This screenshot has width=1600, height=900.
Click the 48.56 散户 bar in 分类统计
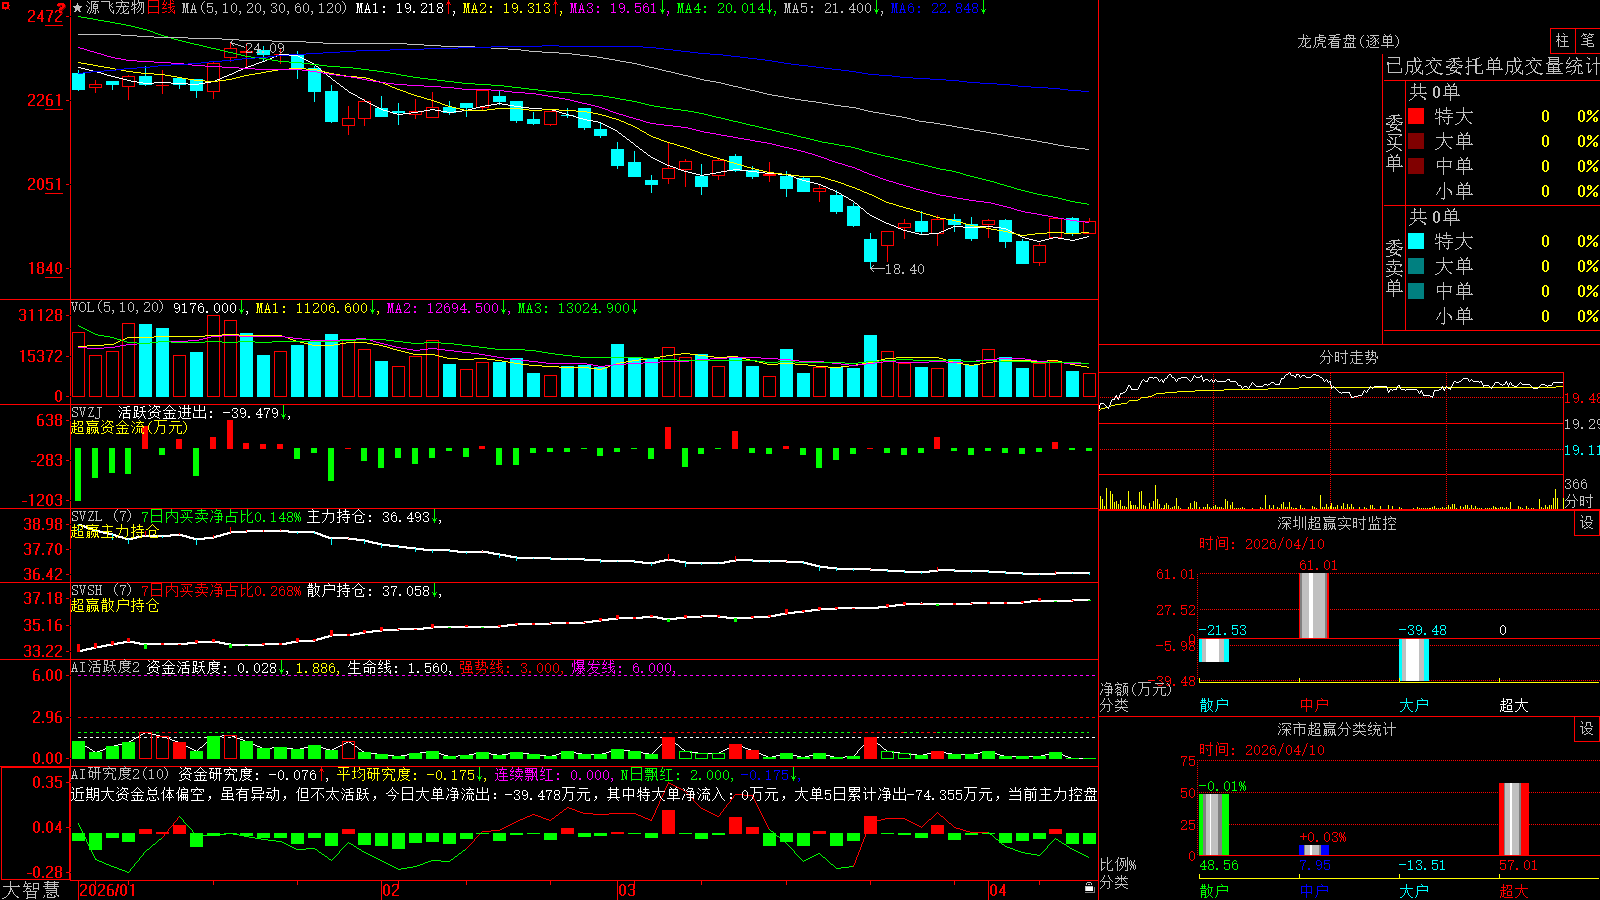[x=1214, y=825]
